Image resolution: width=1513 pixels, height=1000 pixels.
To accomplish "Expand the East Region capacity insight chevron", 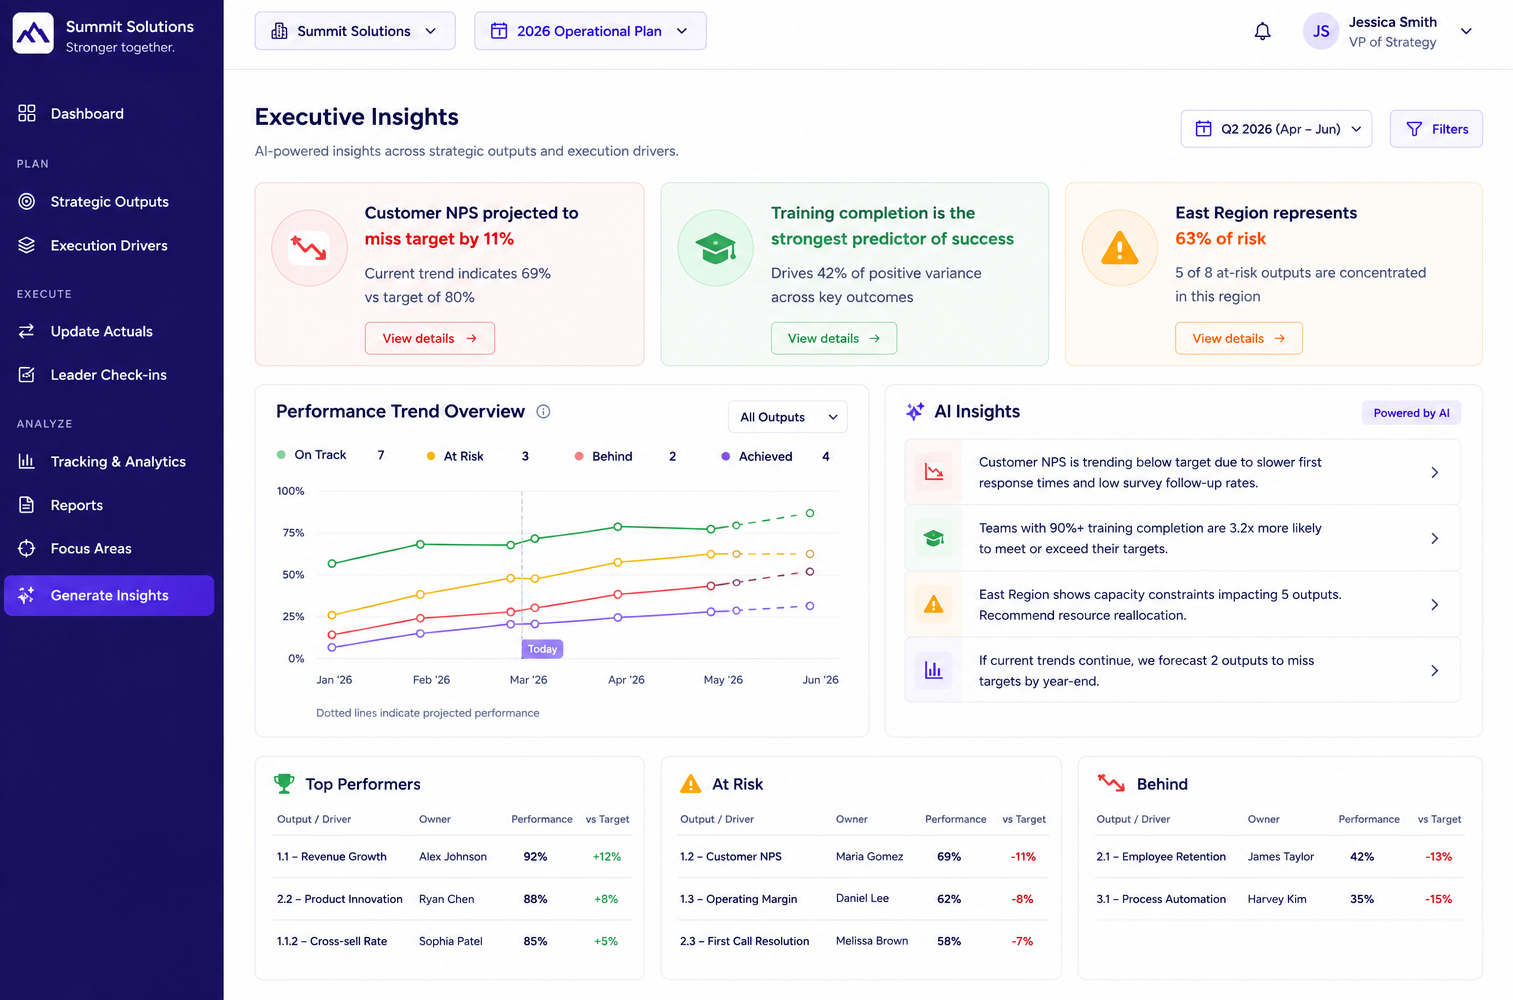I will [1434, 604].
